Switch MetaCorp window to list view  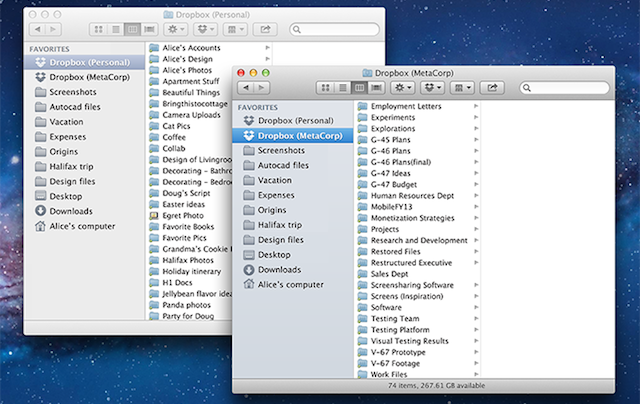pyautogui.click(x=342, y=88)
